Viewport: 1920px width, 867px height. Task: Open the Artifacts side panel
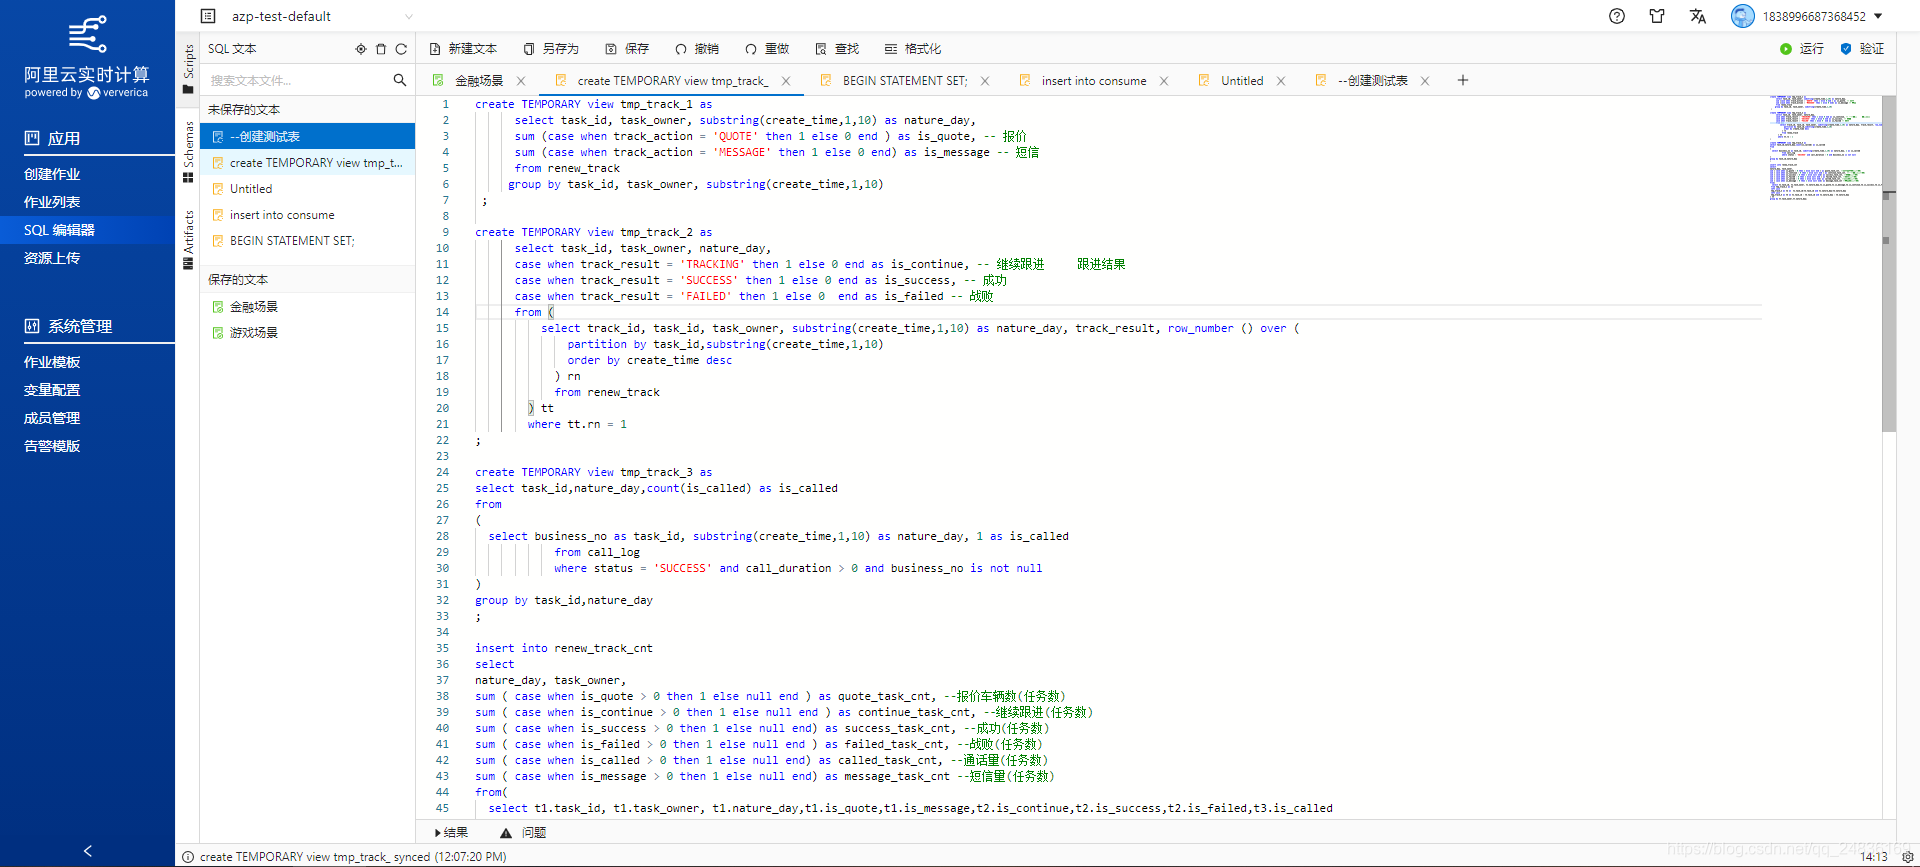(188, 240)
